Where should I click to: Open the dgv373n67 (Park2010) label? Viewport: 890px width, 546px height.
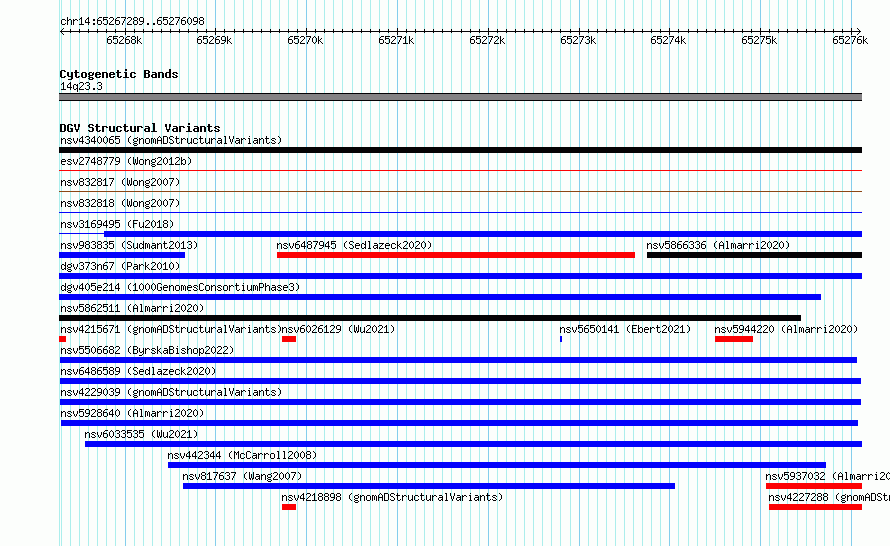click(120, 266)
